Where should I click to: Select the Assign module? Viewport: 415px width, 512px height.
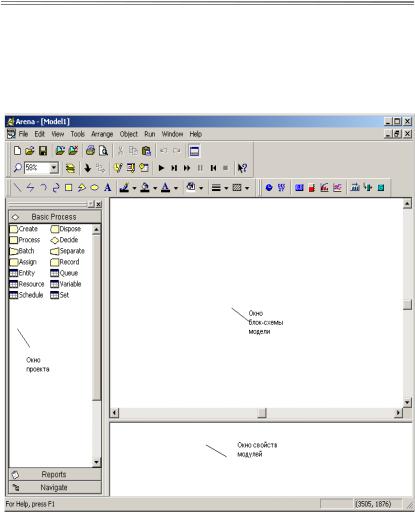(23, 262)
